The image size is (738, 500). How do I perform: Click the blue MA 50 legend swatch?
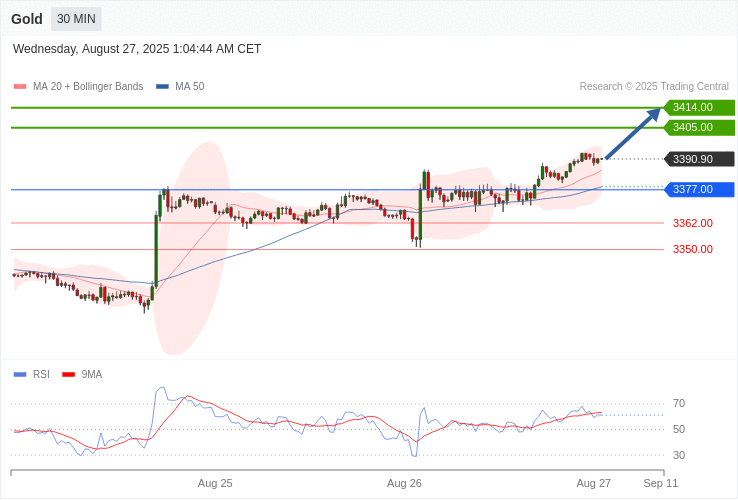[x=162, y=87]
